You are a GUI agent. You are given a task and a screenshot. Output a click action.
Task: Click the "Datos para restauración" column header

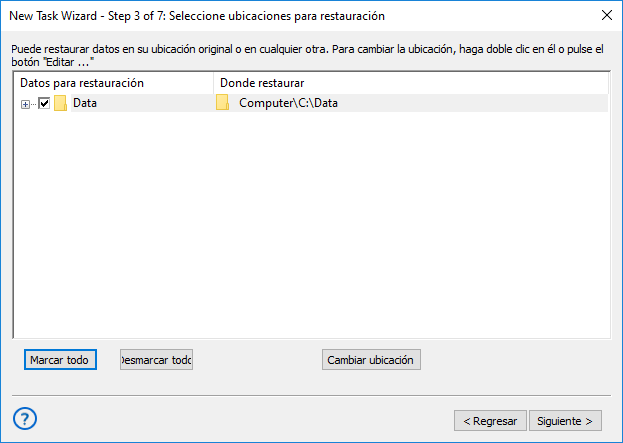tap(82, 82)
